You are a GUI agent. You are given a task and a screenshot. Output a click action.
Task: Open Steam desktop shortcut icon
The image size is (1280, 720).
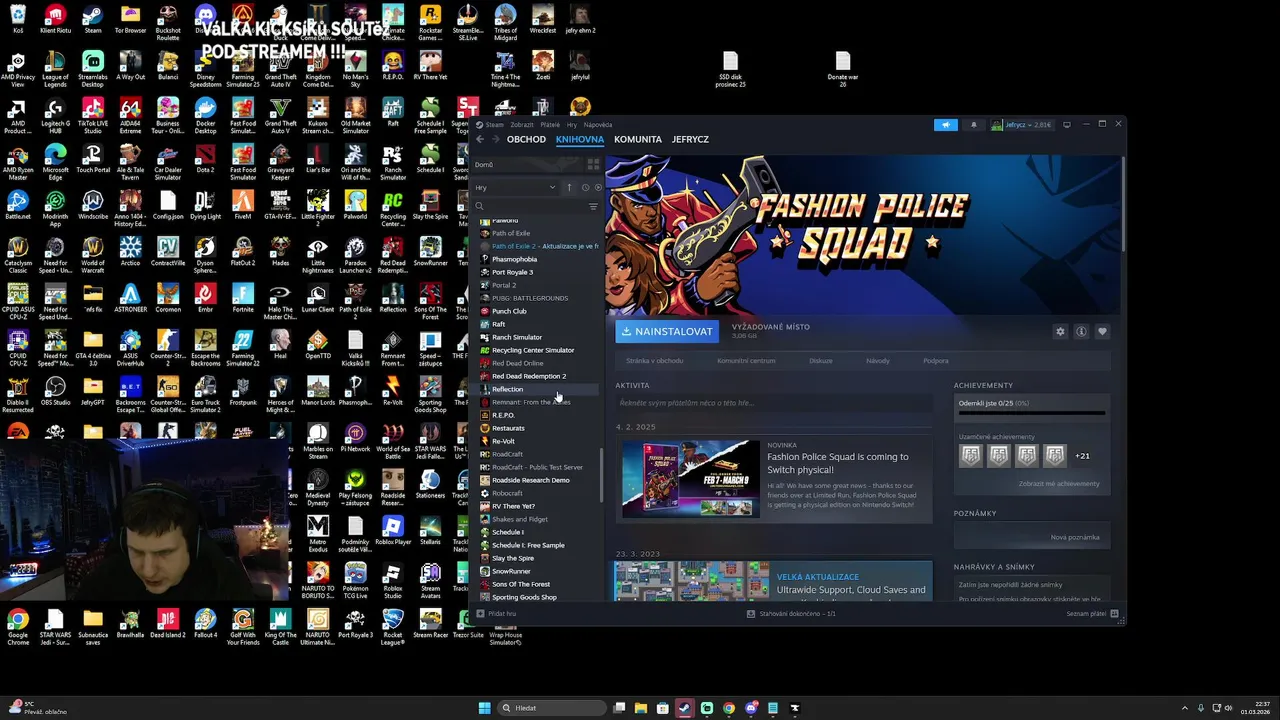coord(93,18)
